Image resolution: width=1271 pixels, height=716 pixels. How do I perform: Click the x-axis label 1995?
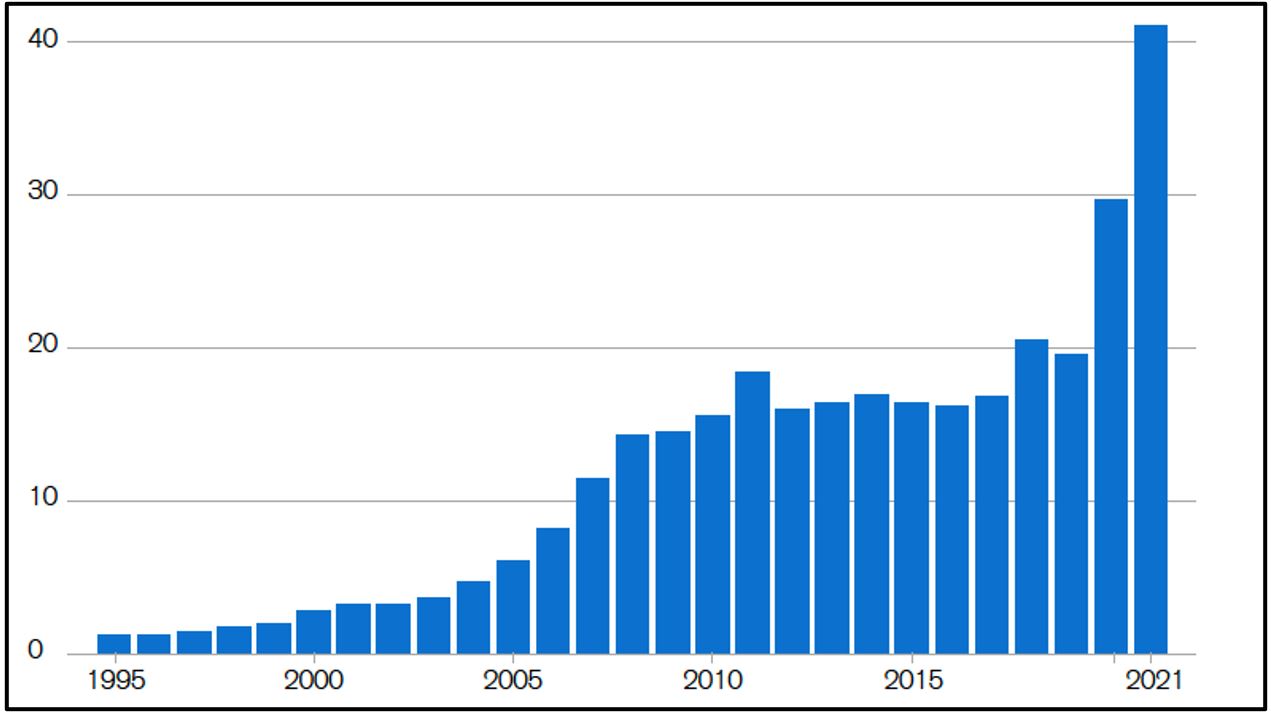point(114,681)
